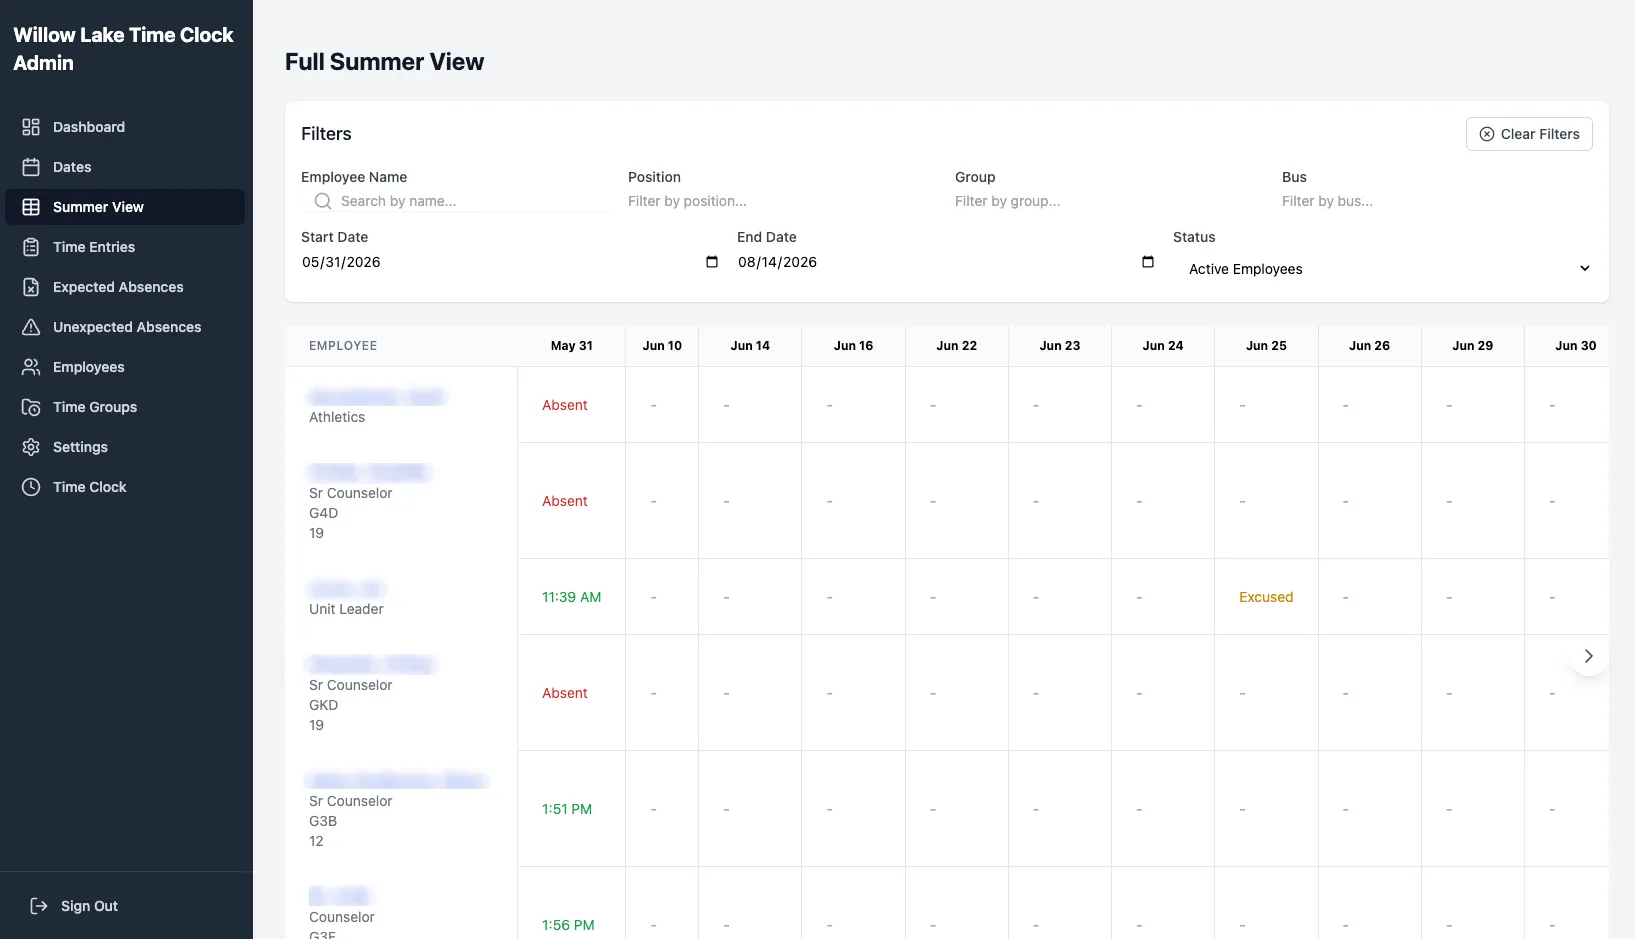Image resolution: width=1635 pixels, height=939 pixels.
Task: Click the Summer View table icon
Action: (31, 207)
